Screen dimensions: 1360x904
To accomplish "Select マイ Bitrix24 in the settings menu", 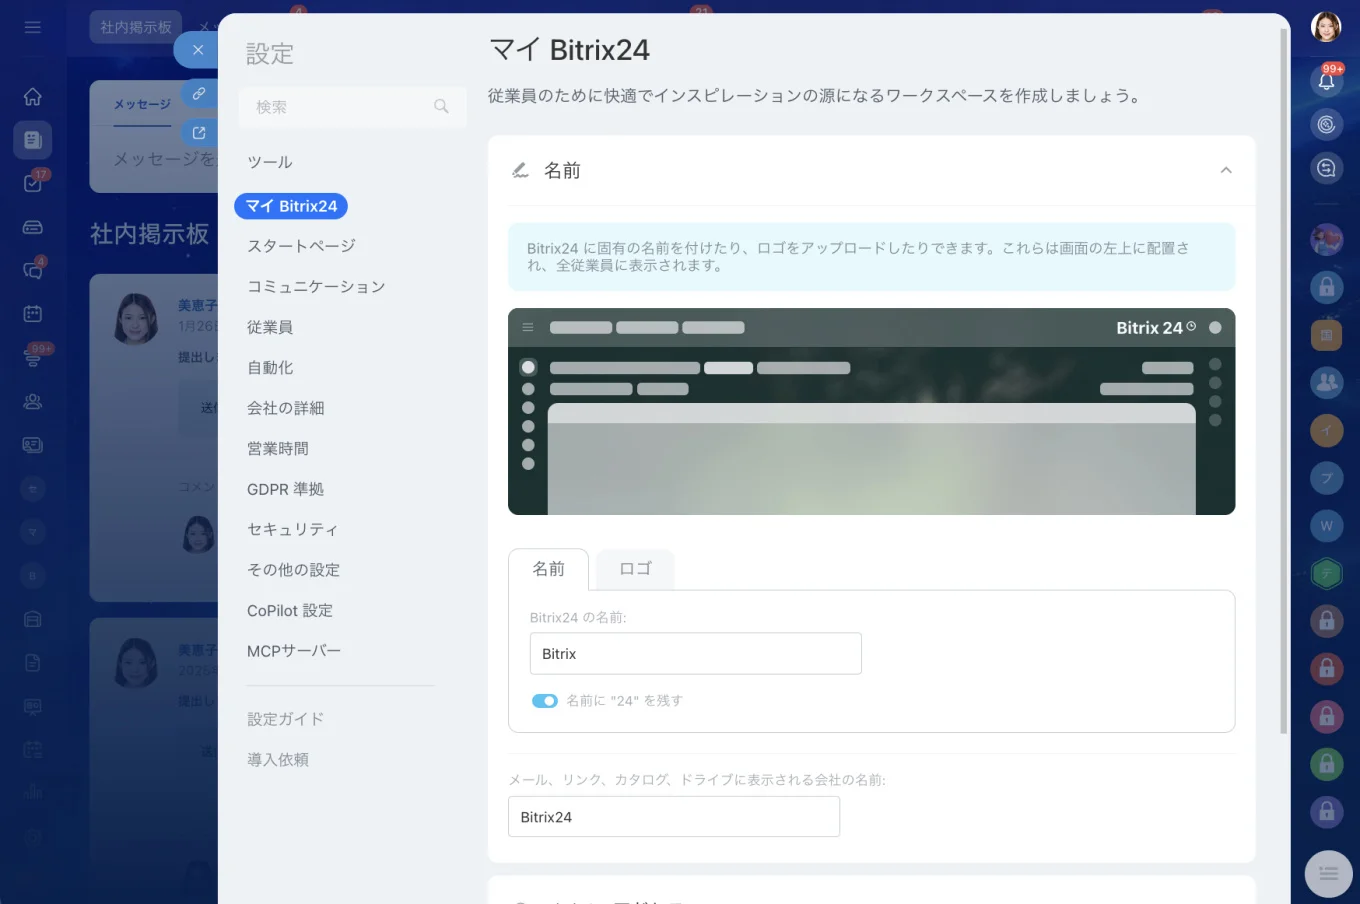I will (x=291, y=206).
